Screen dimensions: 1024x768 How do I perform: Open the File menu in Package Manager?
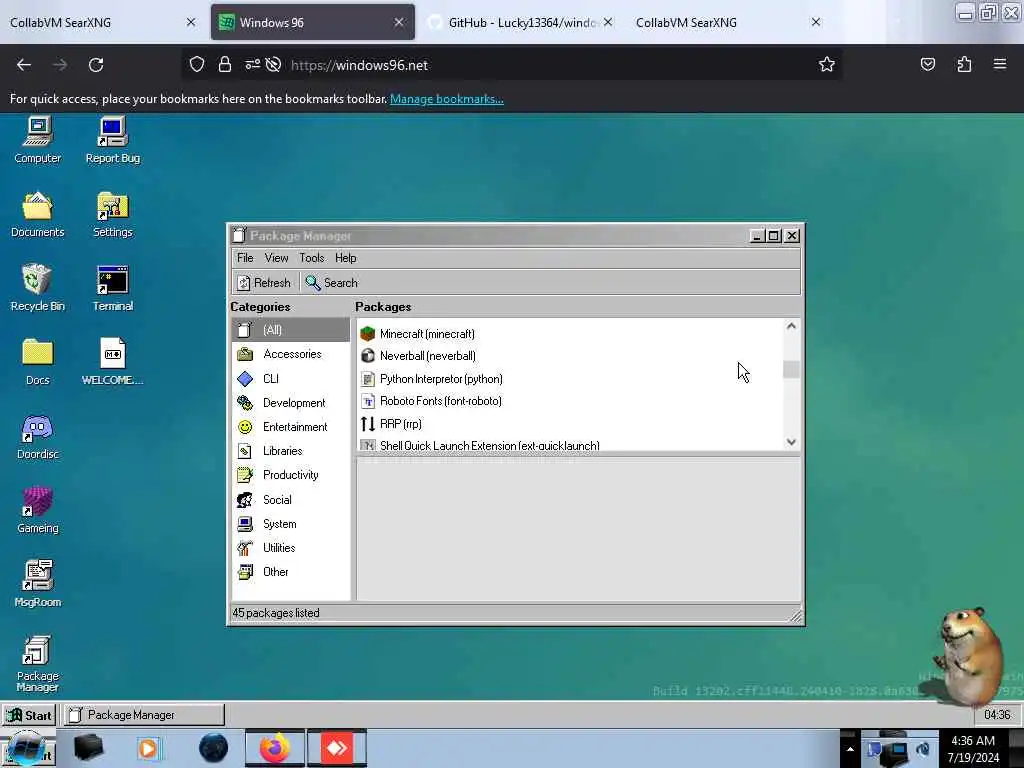[245, 258]
